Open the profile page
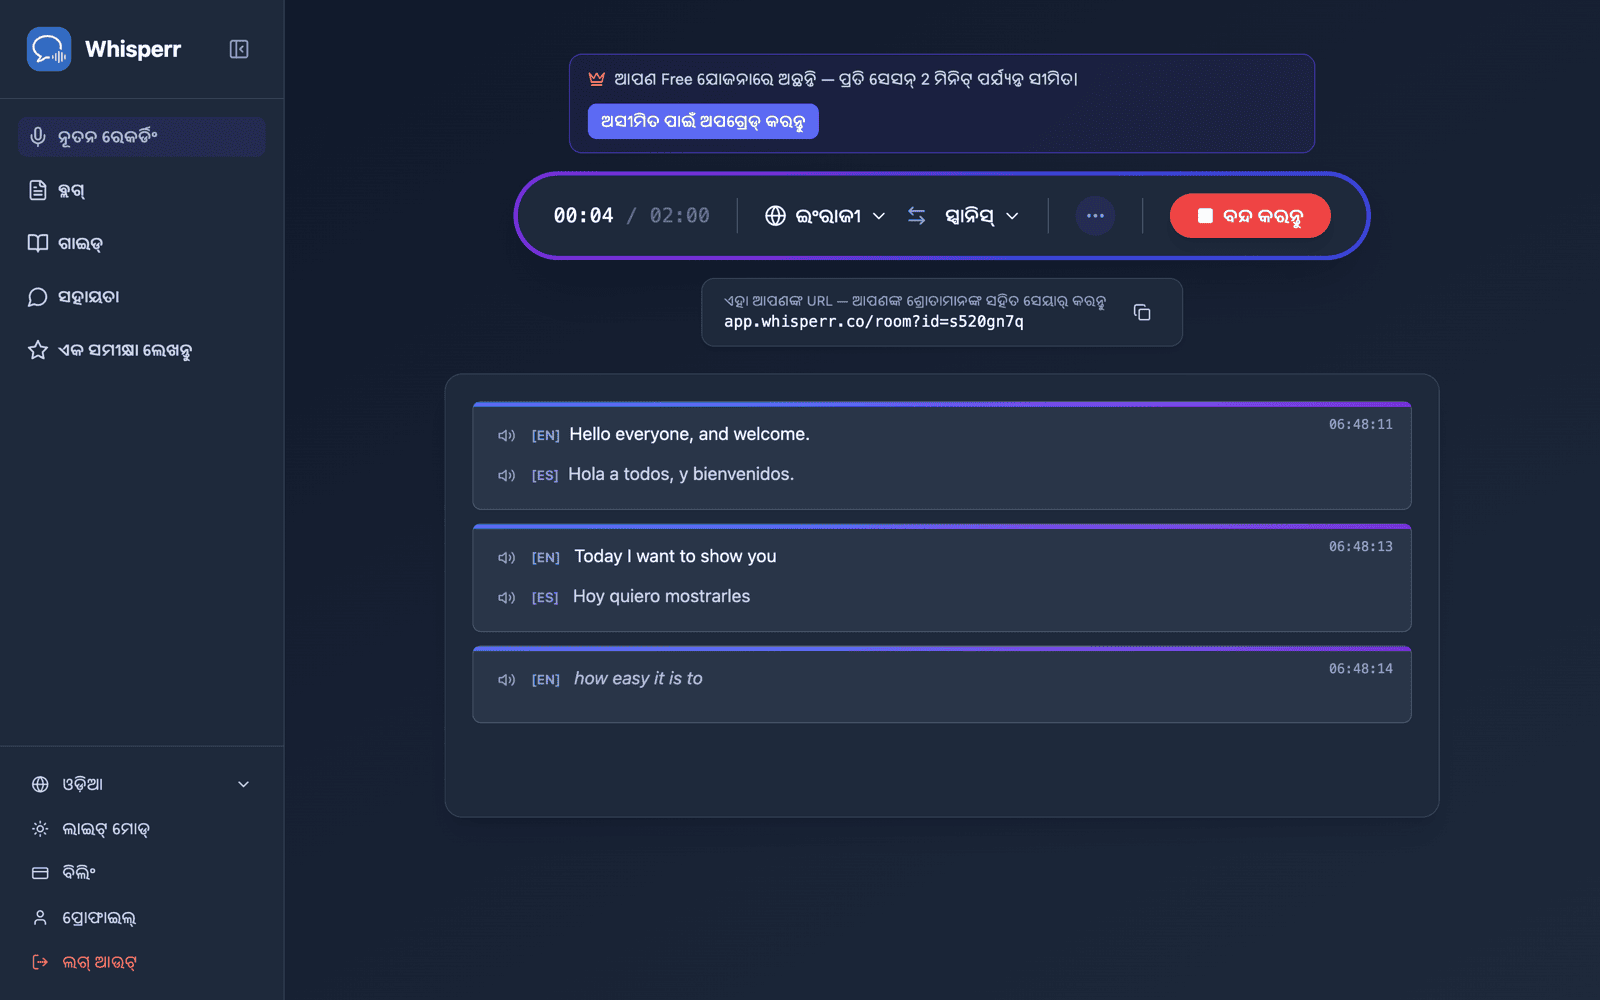The height and width of the screenshot is (1000, 1600). [142, 917]
